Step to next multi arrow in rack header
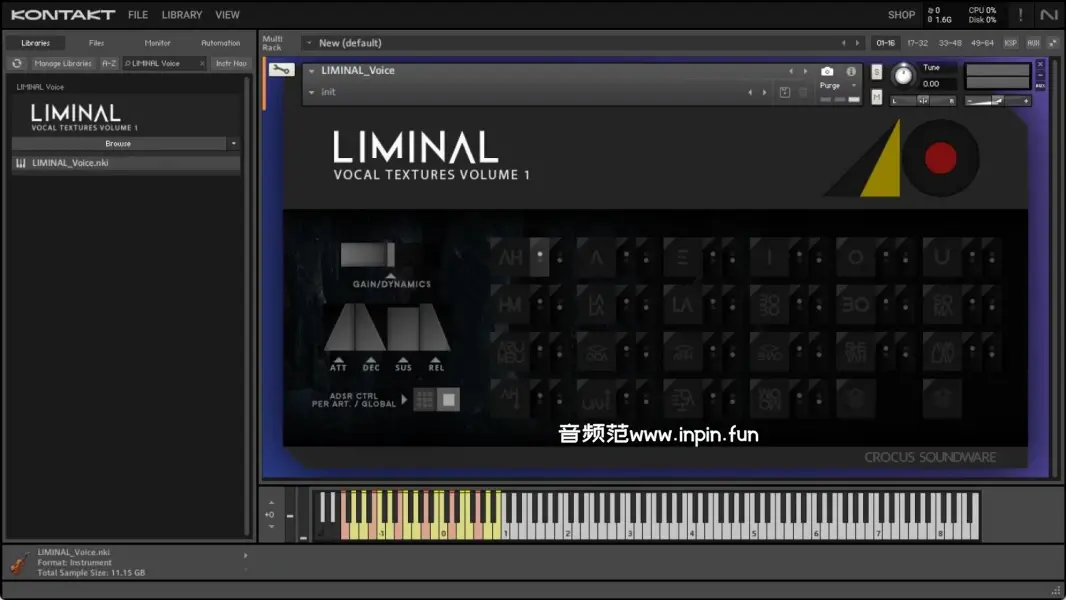This screenshot has height=600, width=1066. 857,43
